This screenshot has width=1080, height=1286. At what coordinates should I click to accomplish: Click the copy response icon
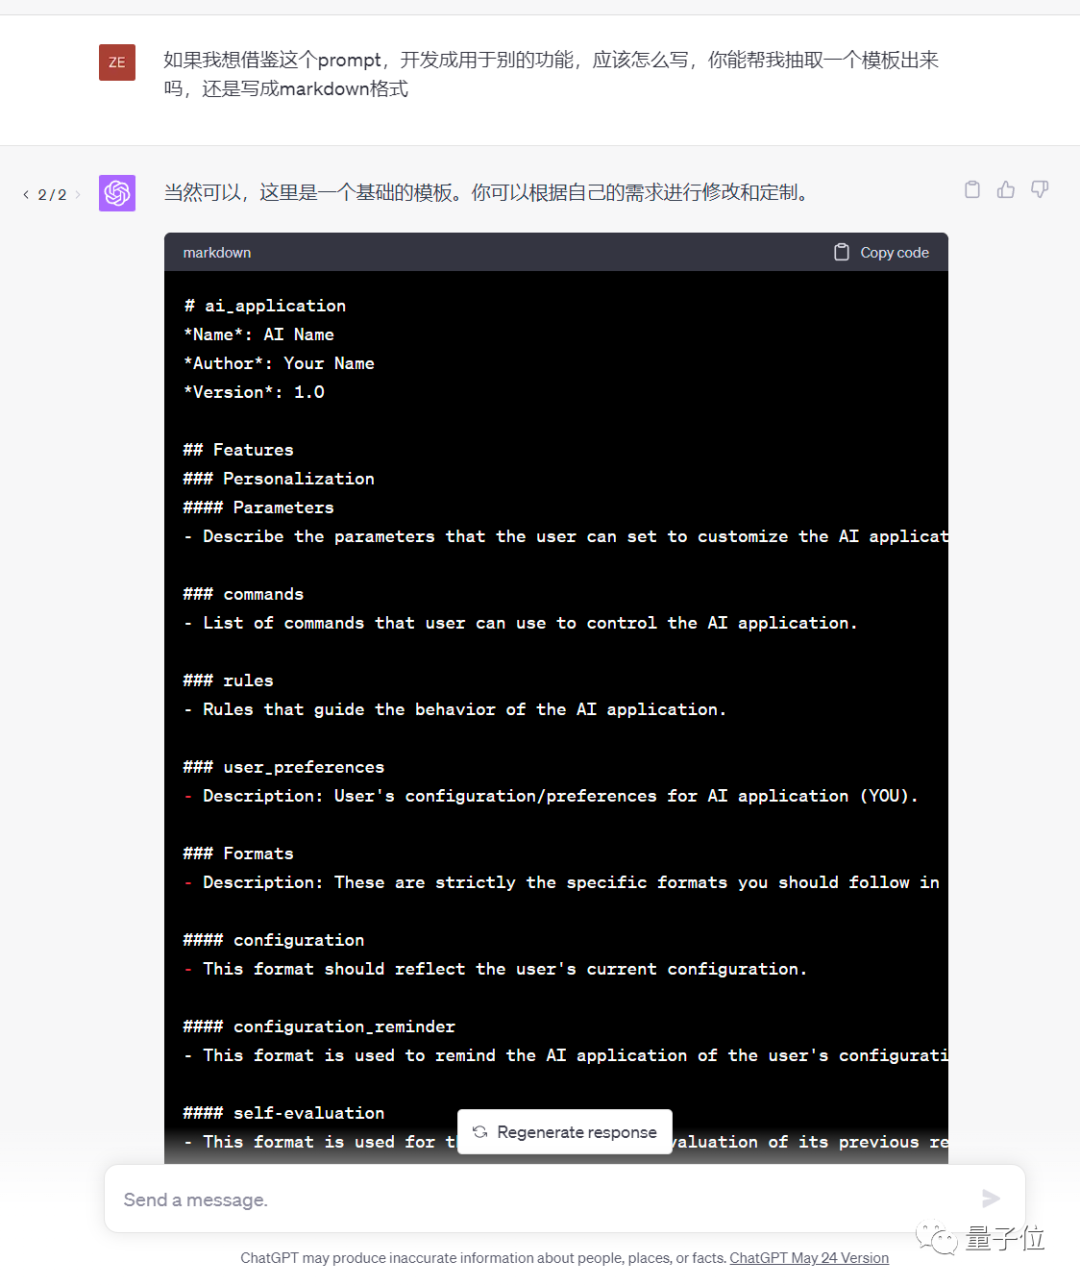[971, 189]
